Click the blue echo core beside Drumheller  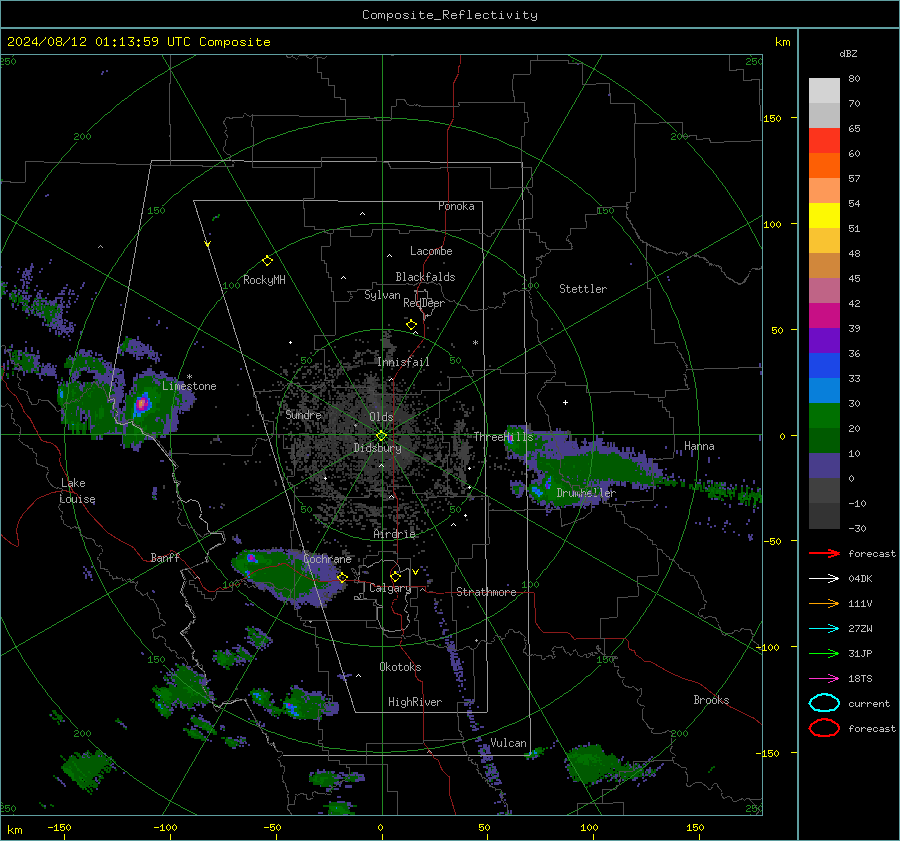coord(538,491)
